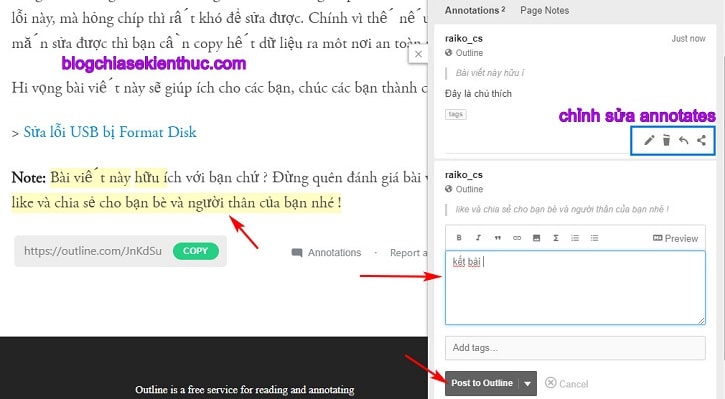725x399 pixels.
Task: Insert numbered list in annotation editor
Action: point(575,238)
